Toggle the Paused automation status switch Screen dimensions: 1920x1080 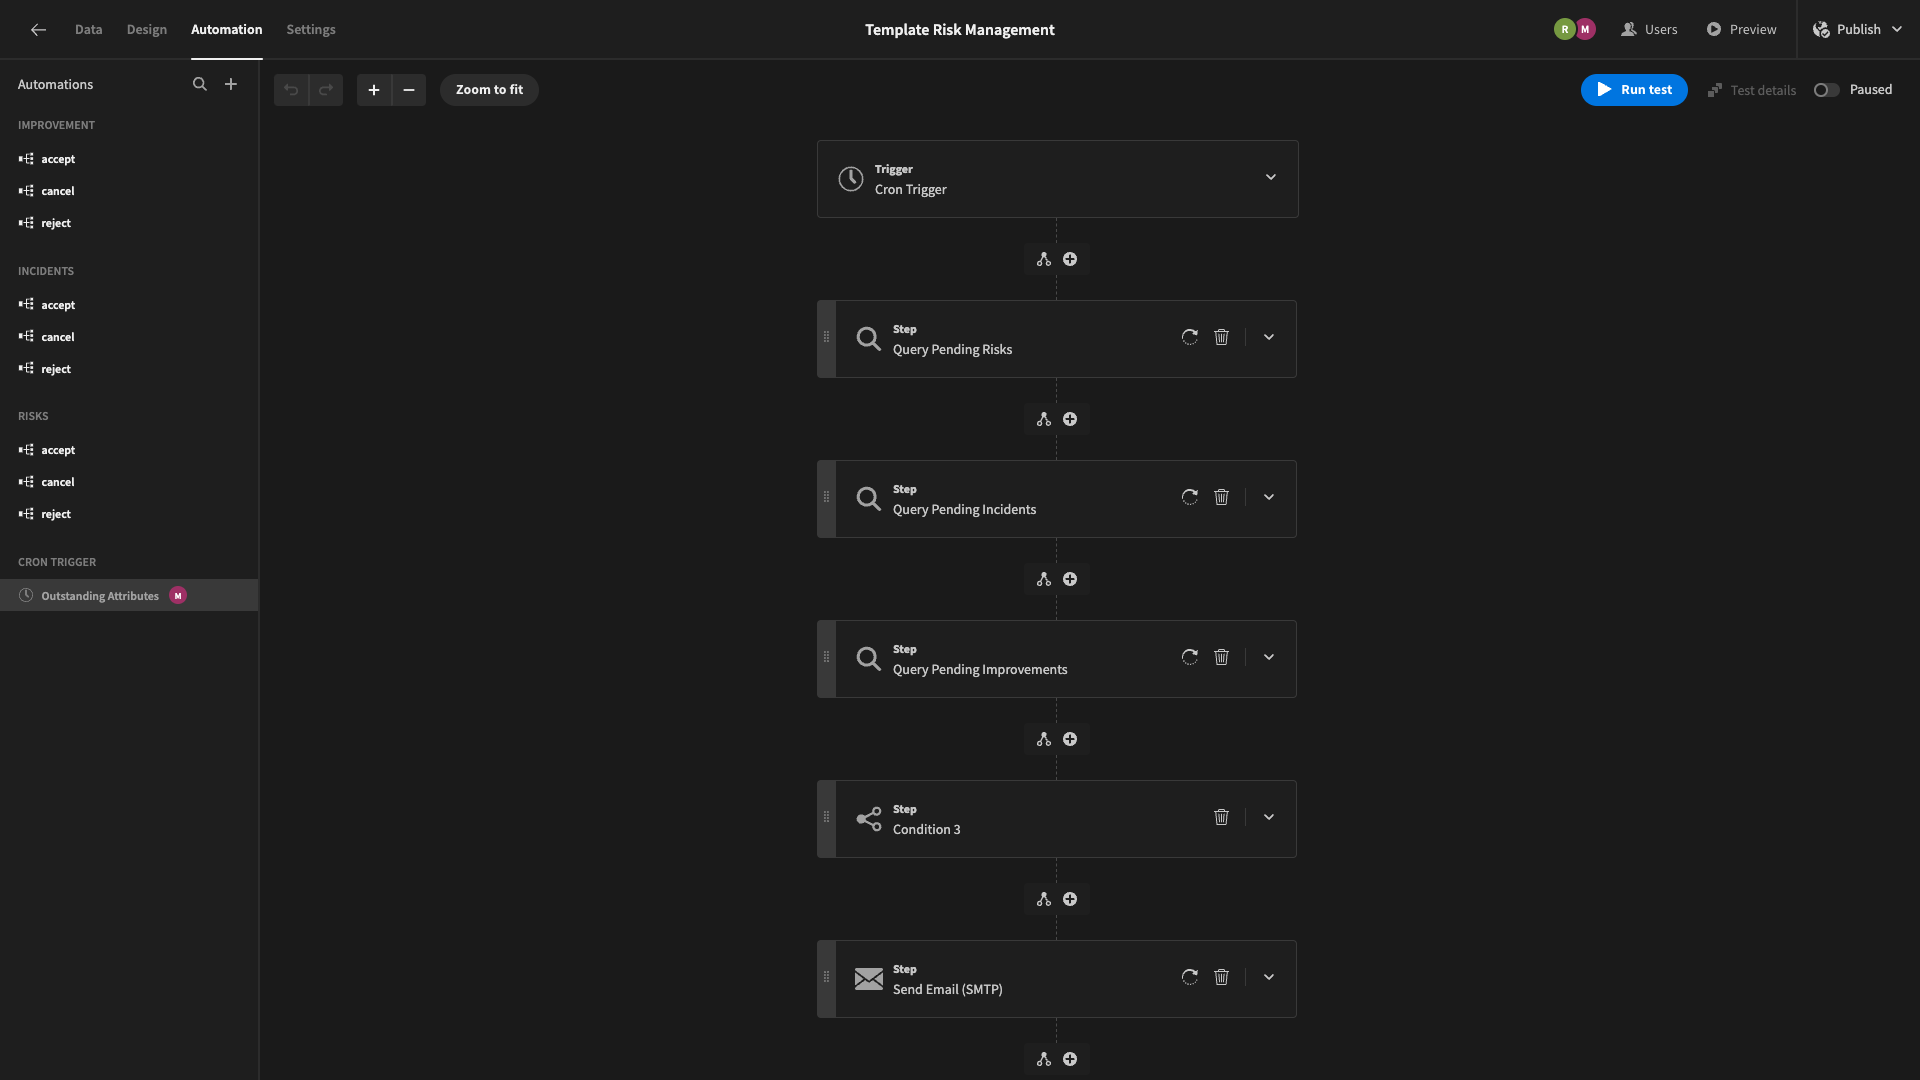tap(1826, 90)
